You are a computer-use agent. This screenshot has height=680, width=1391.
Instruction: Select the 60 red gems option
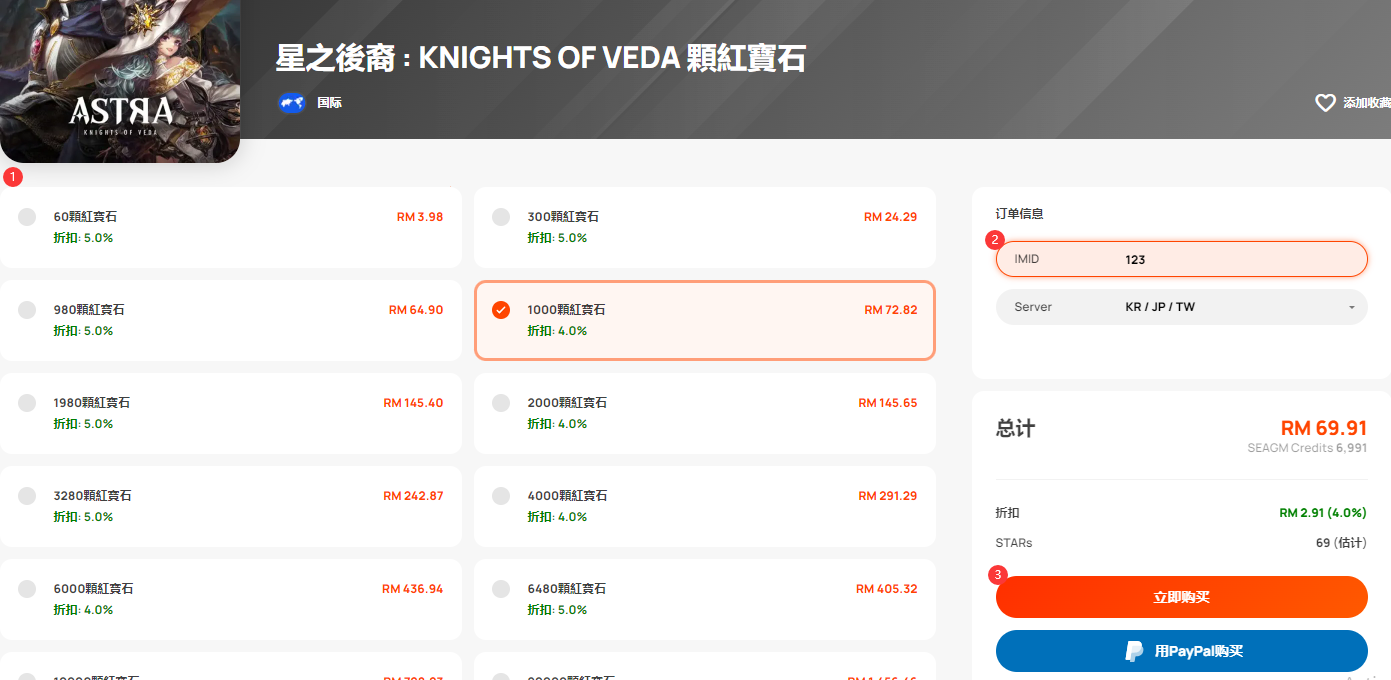point(231,227)
